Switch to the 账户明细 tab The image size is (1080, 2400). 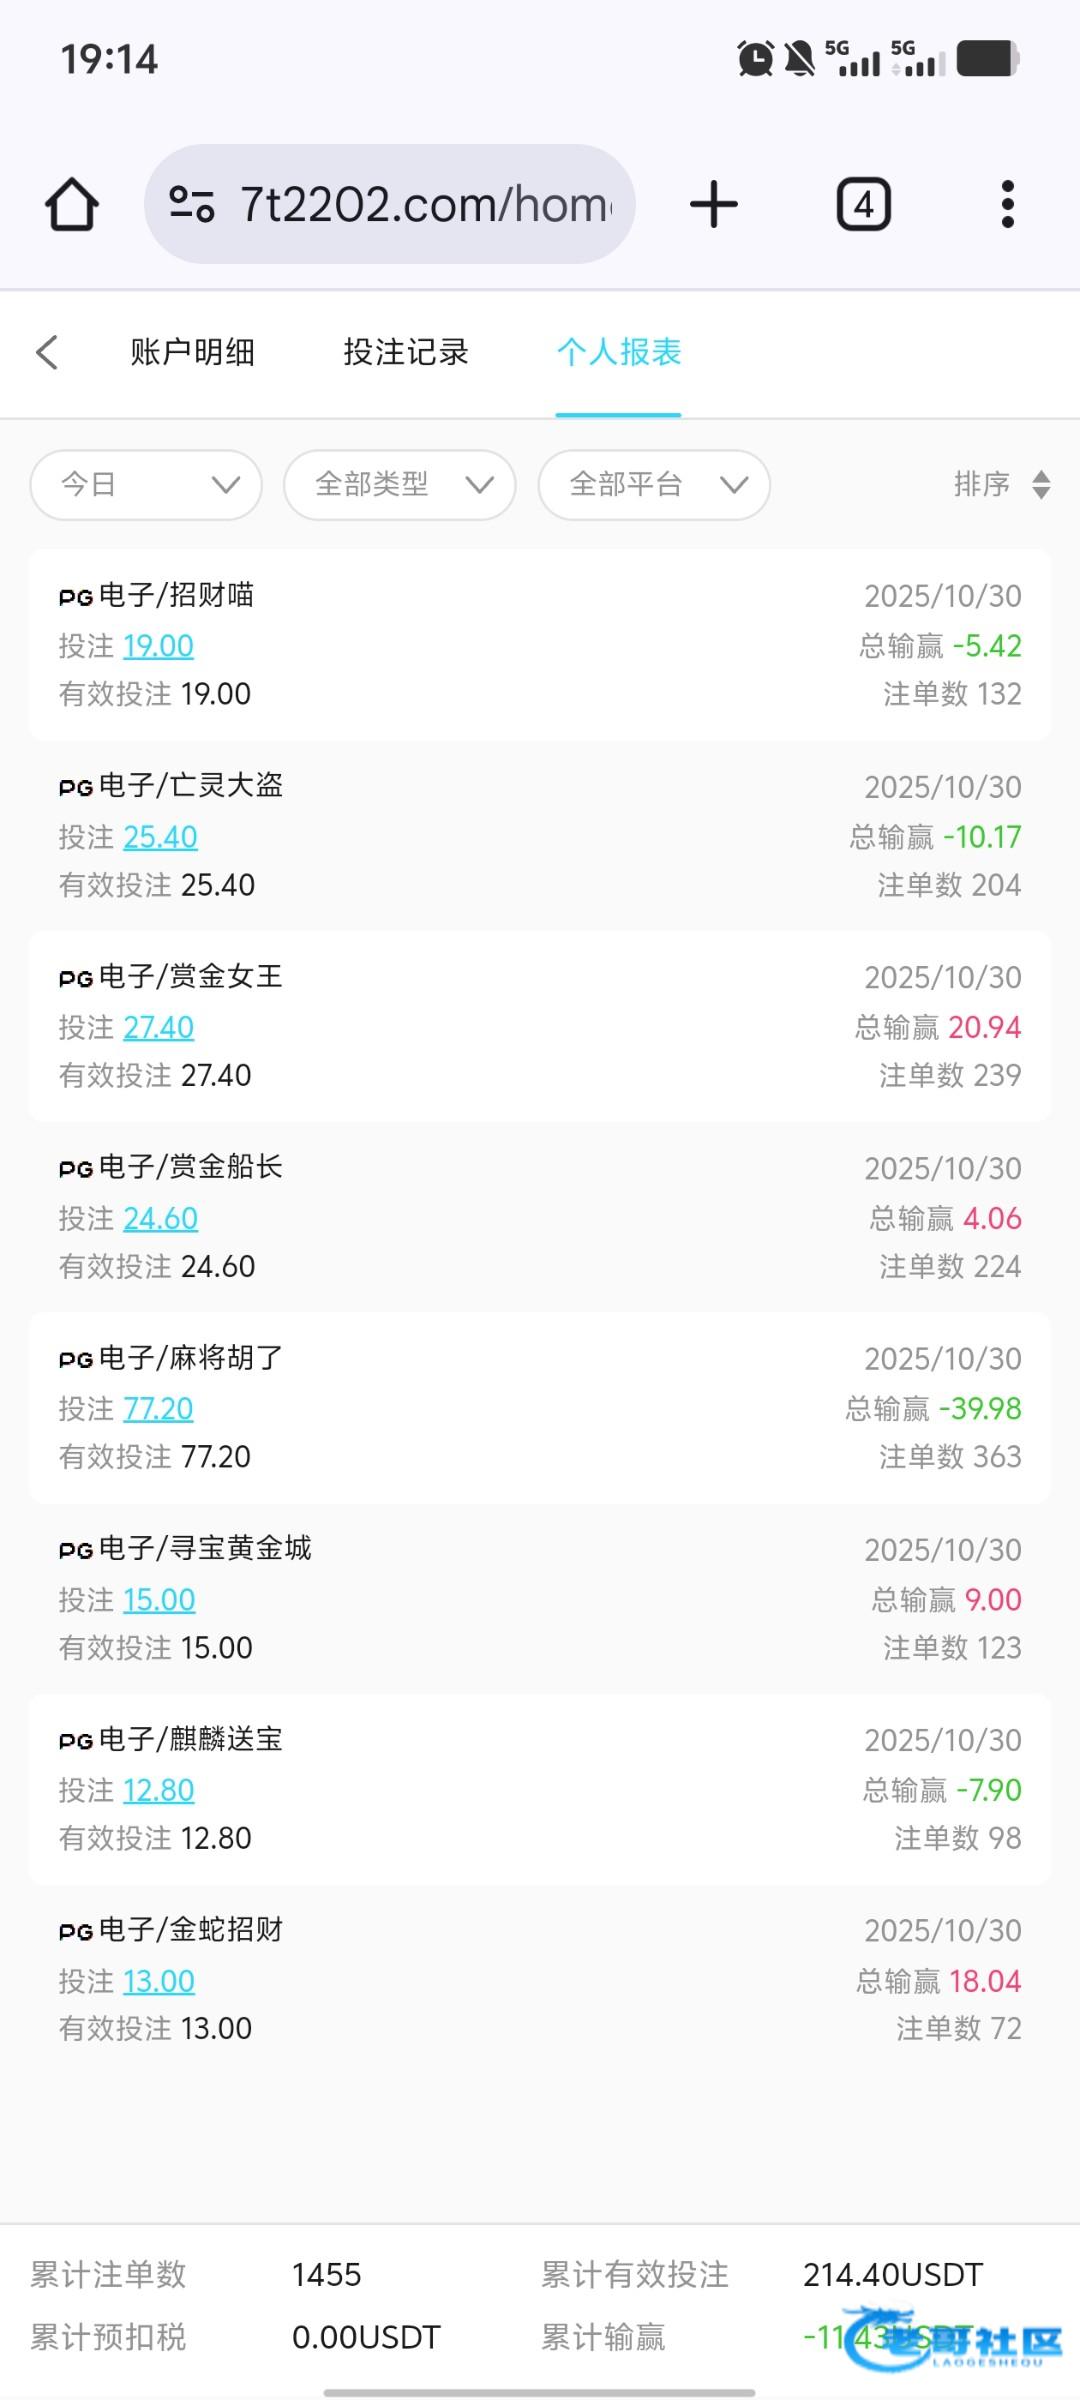point(192,352)
